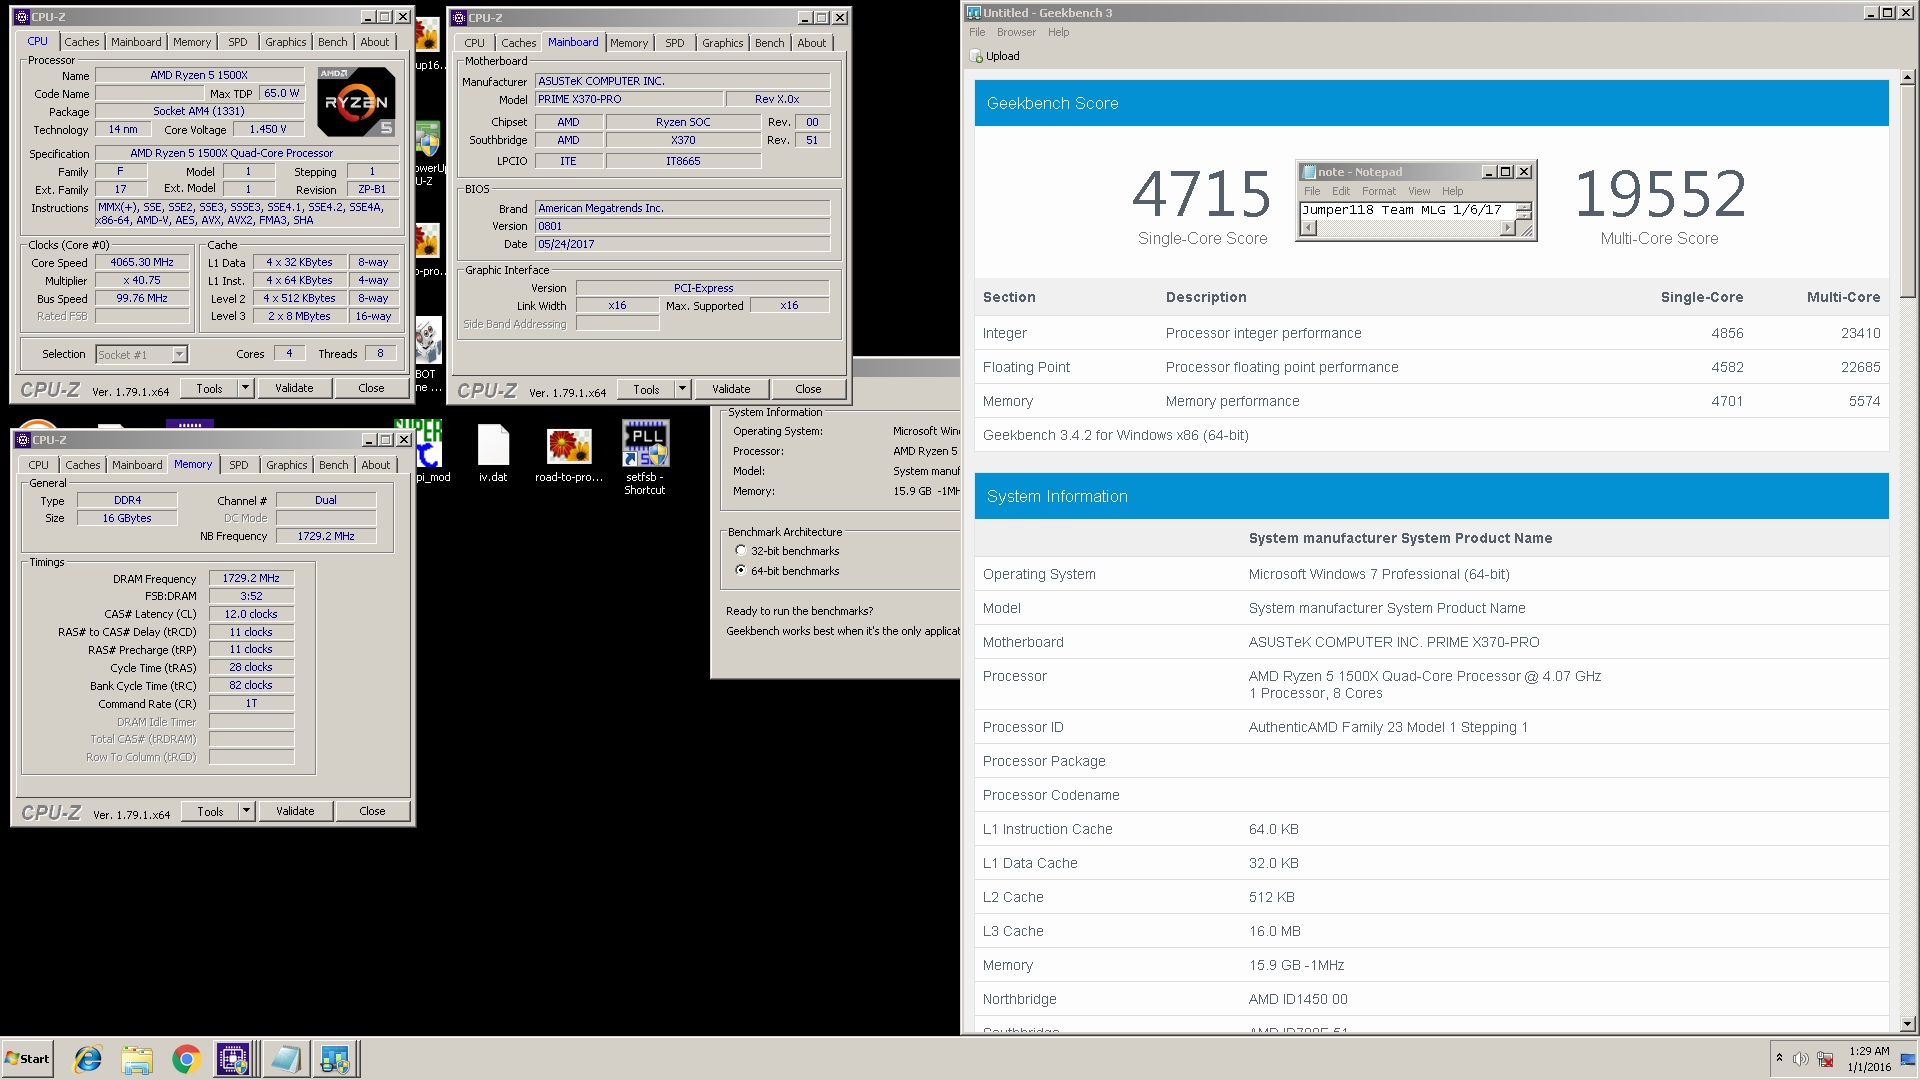
Task: Open Windows Explorer folder icon on taskbar
Action: (x=137, y=1059)
